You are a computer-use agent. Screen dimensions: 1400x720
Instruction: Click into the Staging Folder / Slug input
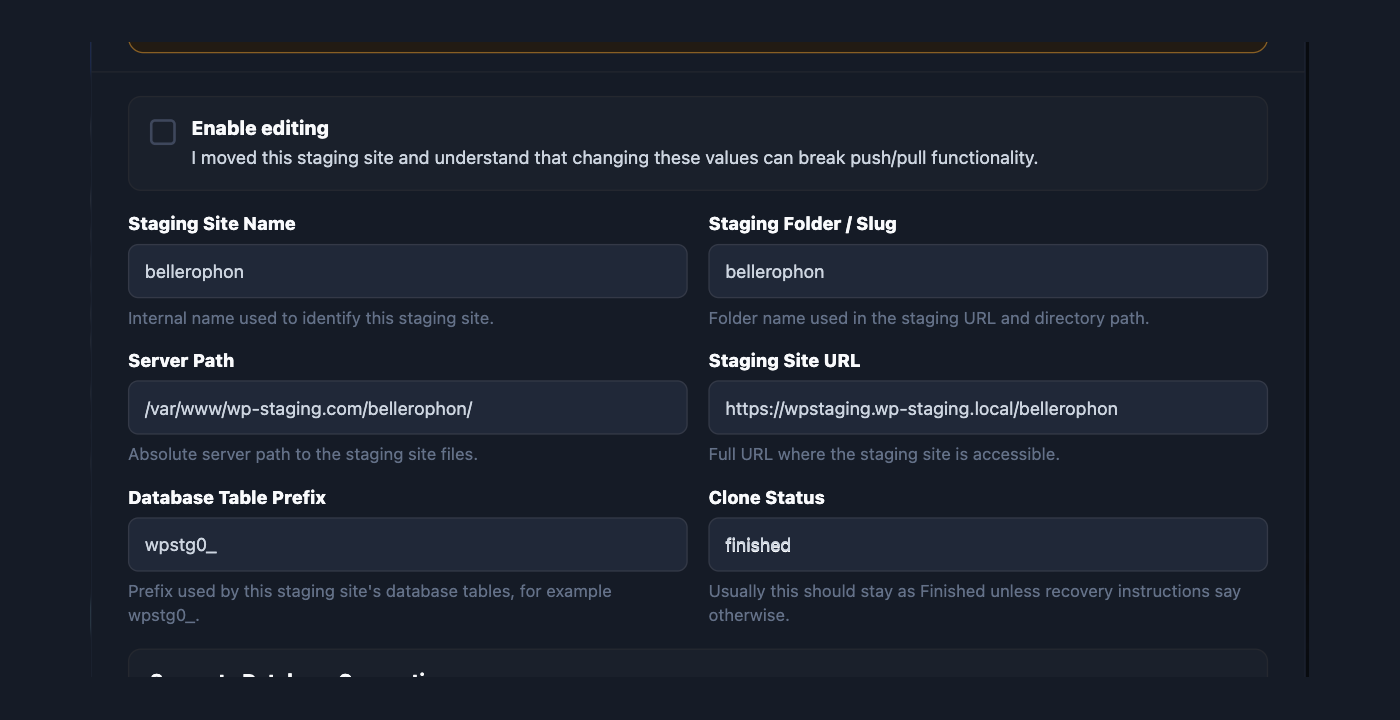(988, 271)
